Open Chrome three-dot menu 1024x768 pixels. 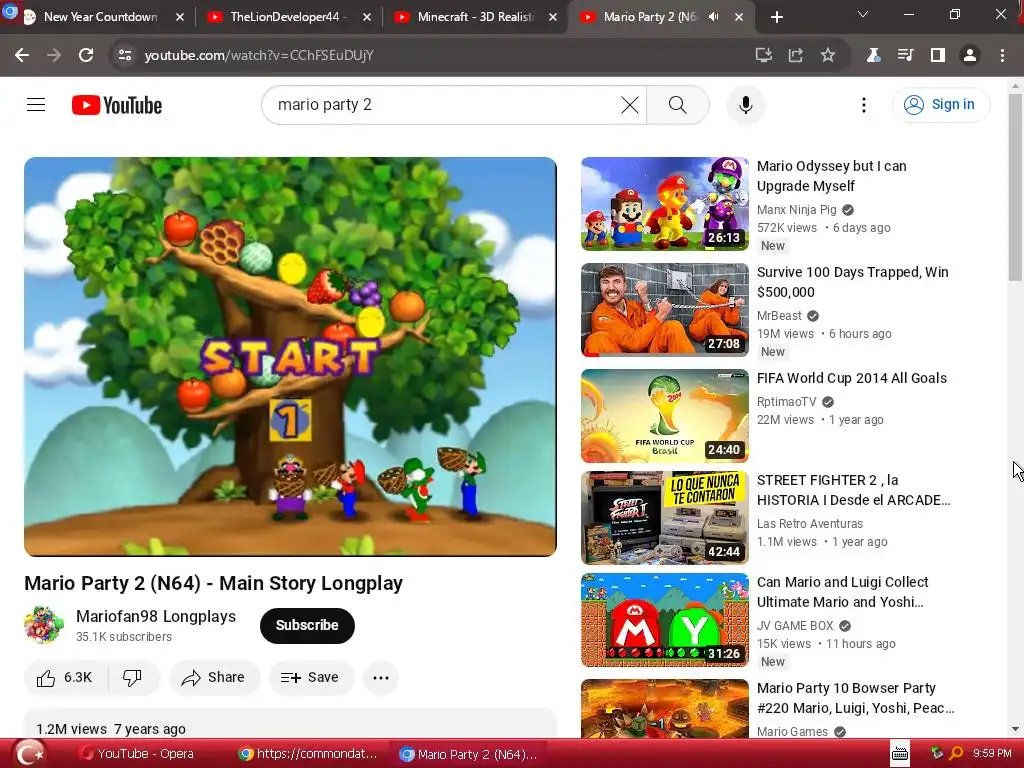(1002, 56)
